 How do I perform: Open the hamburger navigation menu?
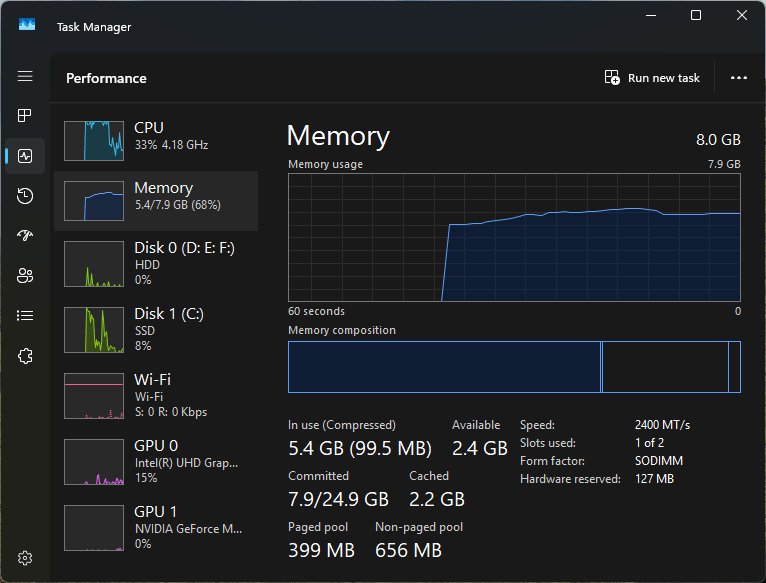pyautogui.click(x=25, y=76)
